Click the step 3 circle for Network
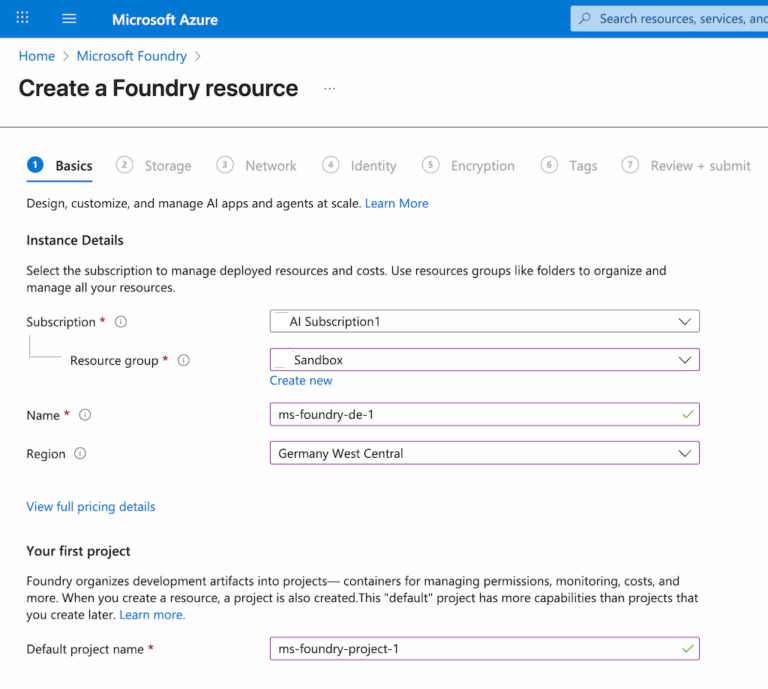 coord(225,165)
